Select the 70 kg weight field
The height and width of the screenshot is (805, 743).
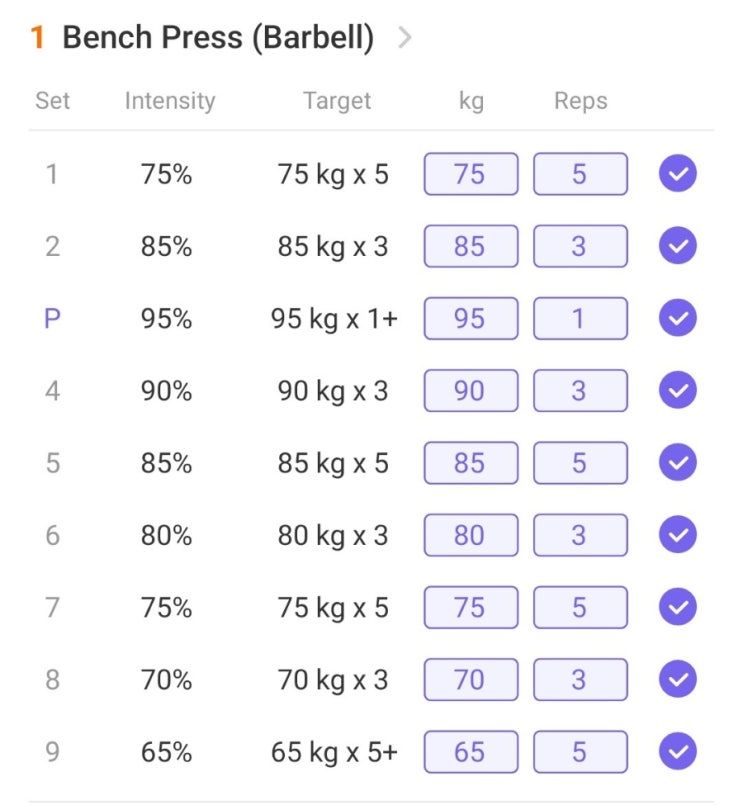470,680
